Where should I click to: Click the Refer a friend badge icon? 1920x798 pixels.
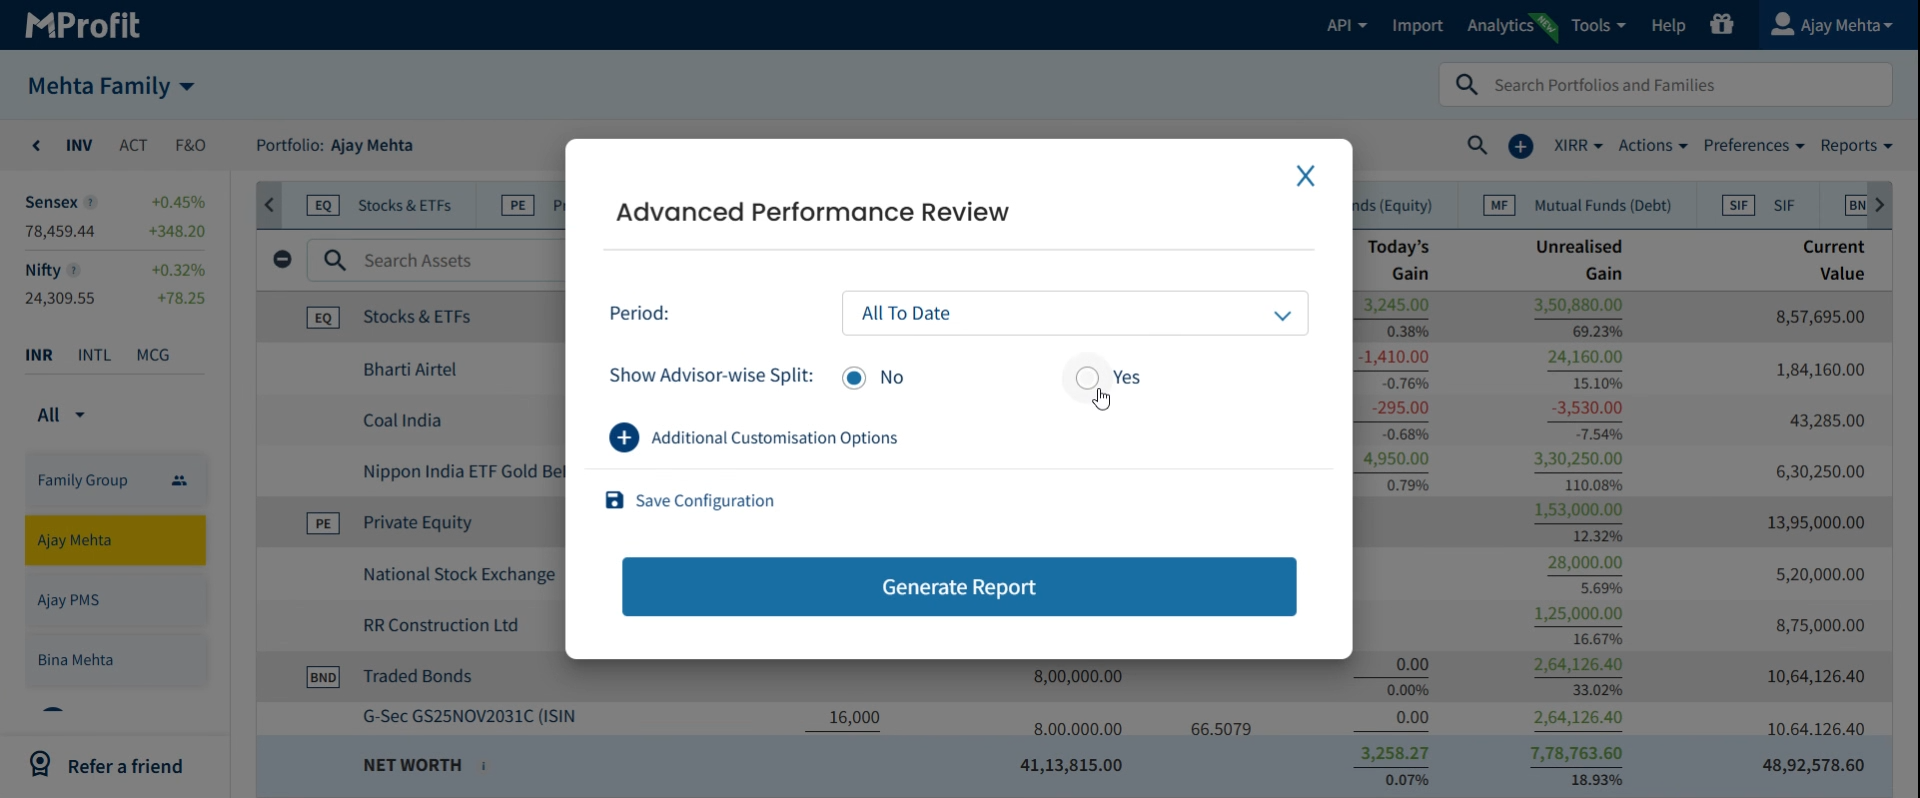pos(40,764)
